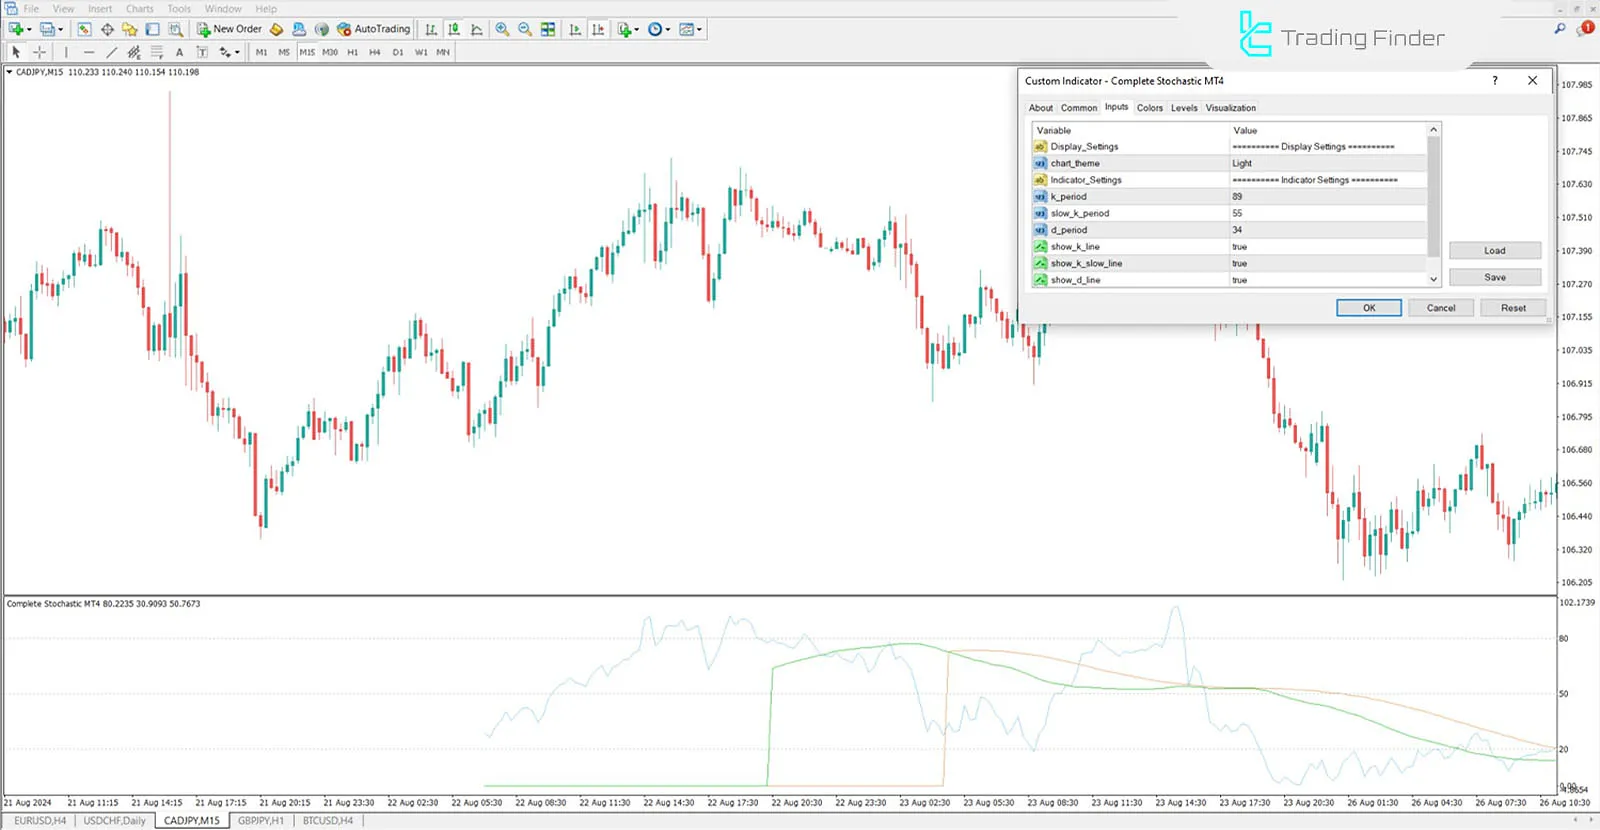Click the tile windows icon
Viewport: 1600px width, 830px height.
(548, 29)
